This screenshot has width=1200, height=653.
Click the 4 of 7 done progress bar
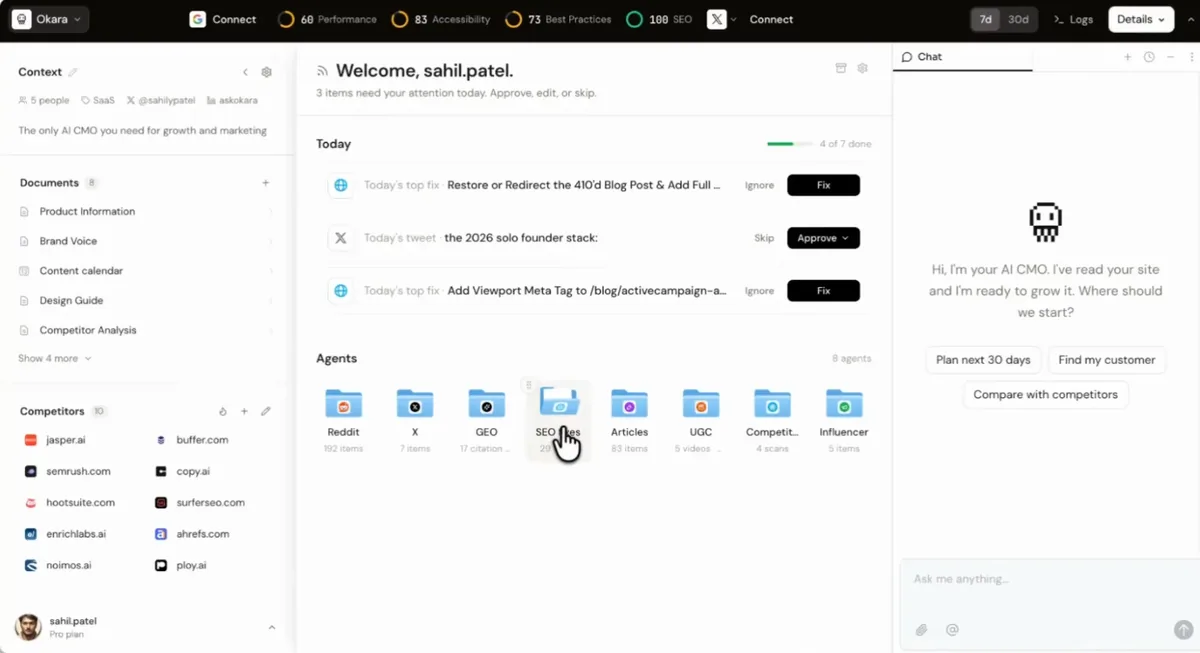coord(789,144)
